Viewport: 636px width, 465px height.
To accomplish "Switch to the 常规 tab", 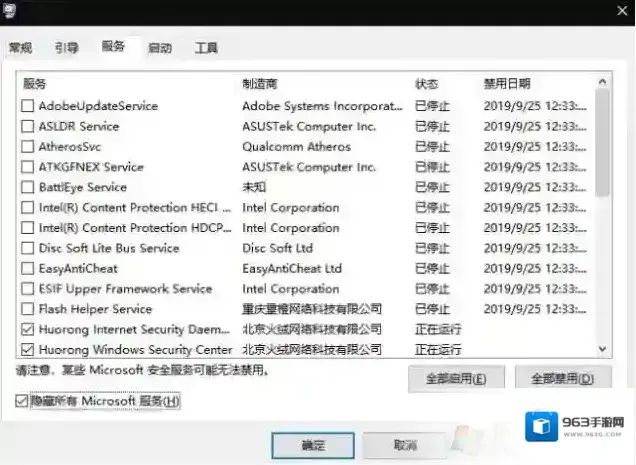I will pos(21,48).
